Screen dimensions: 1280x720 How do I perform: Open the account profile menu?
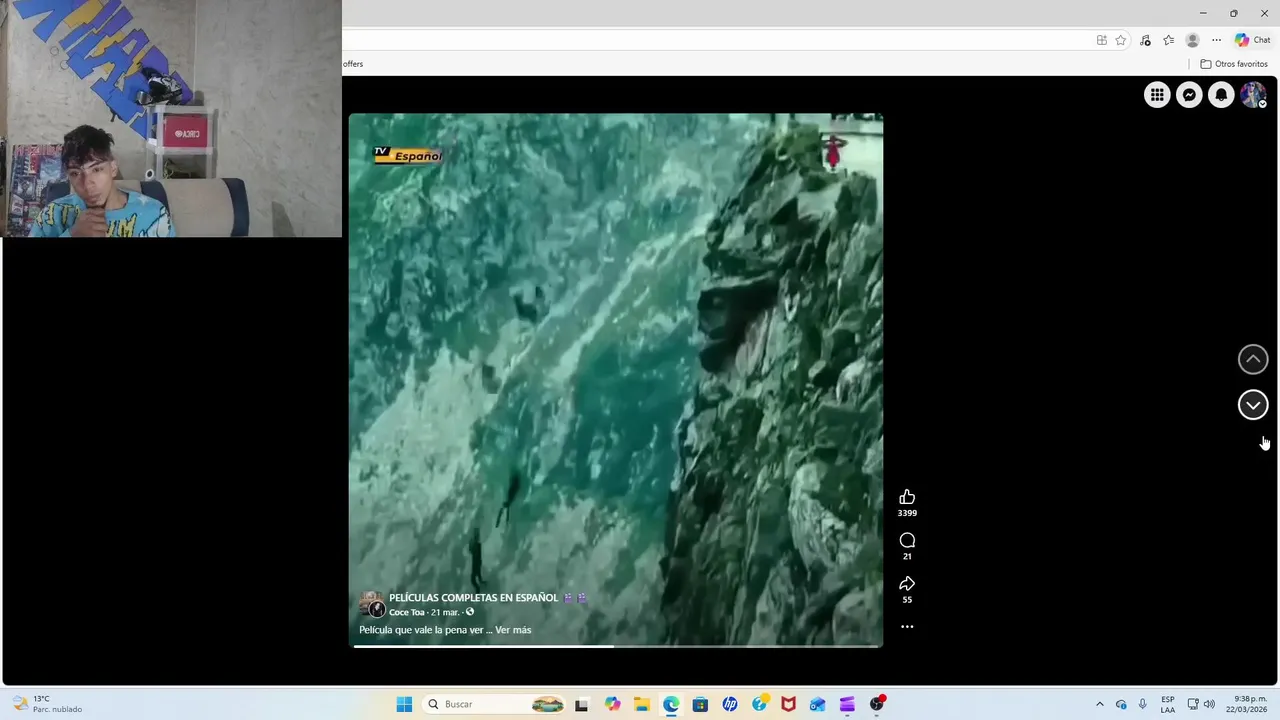click(1253, 95)
